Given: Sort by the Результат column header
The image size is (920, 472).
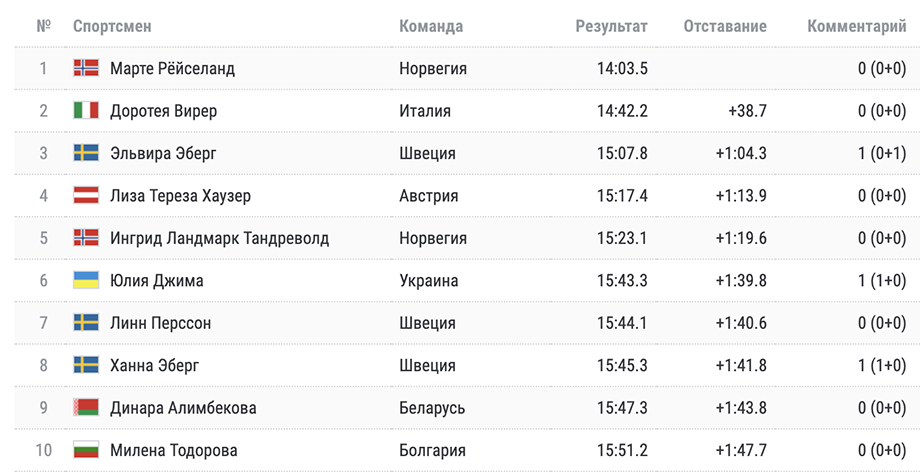Looking at the screenshot, I should point(611,27).
